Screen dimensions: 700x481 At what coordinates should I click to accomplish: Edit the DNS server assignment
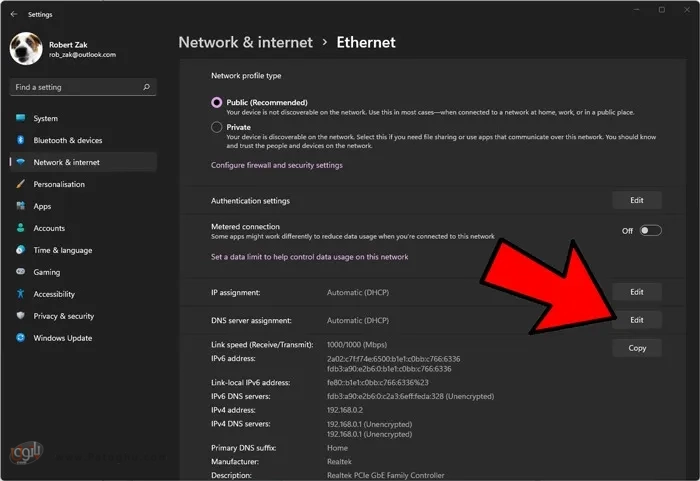[637, 320]
